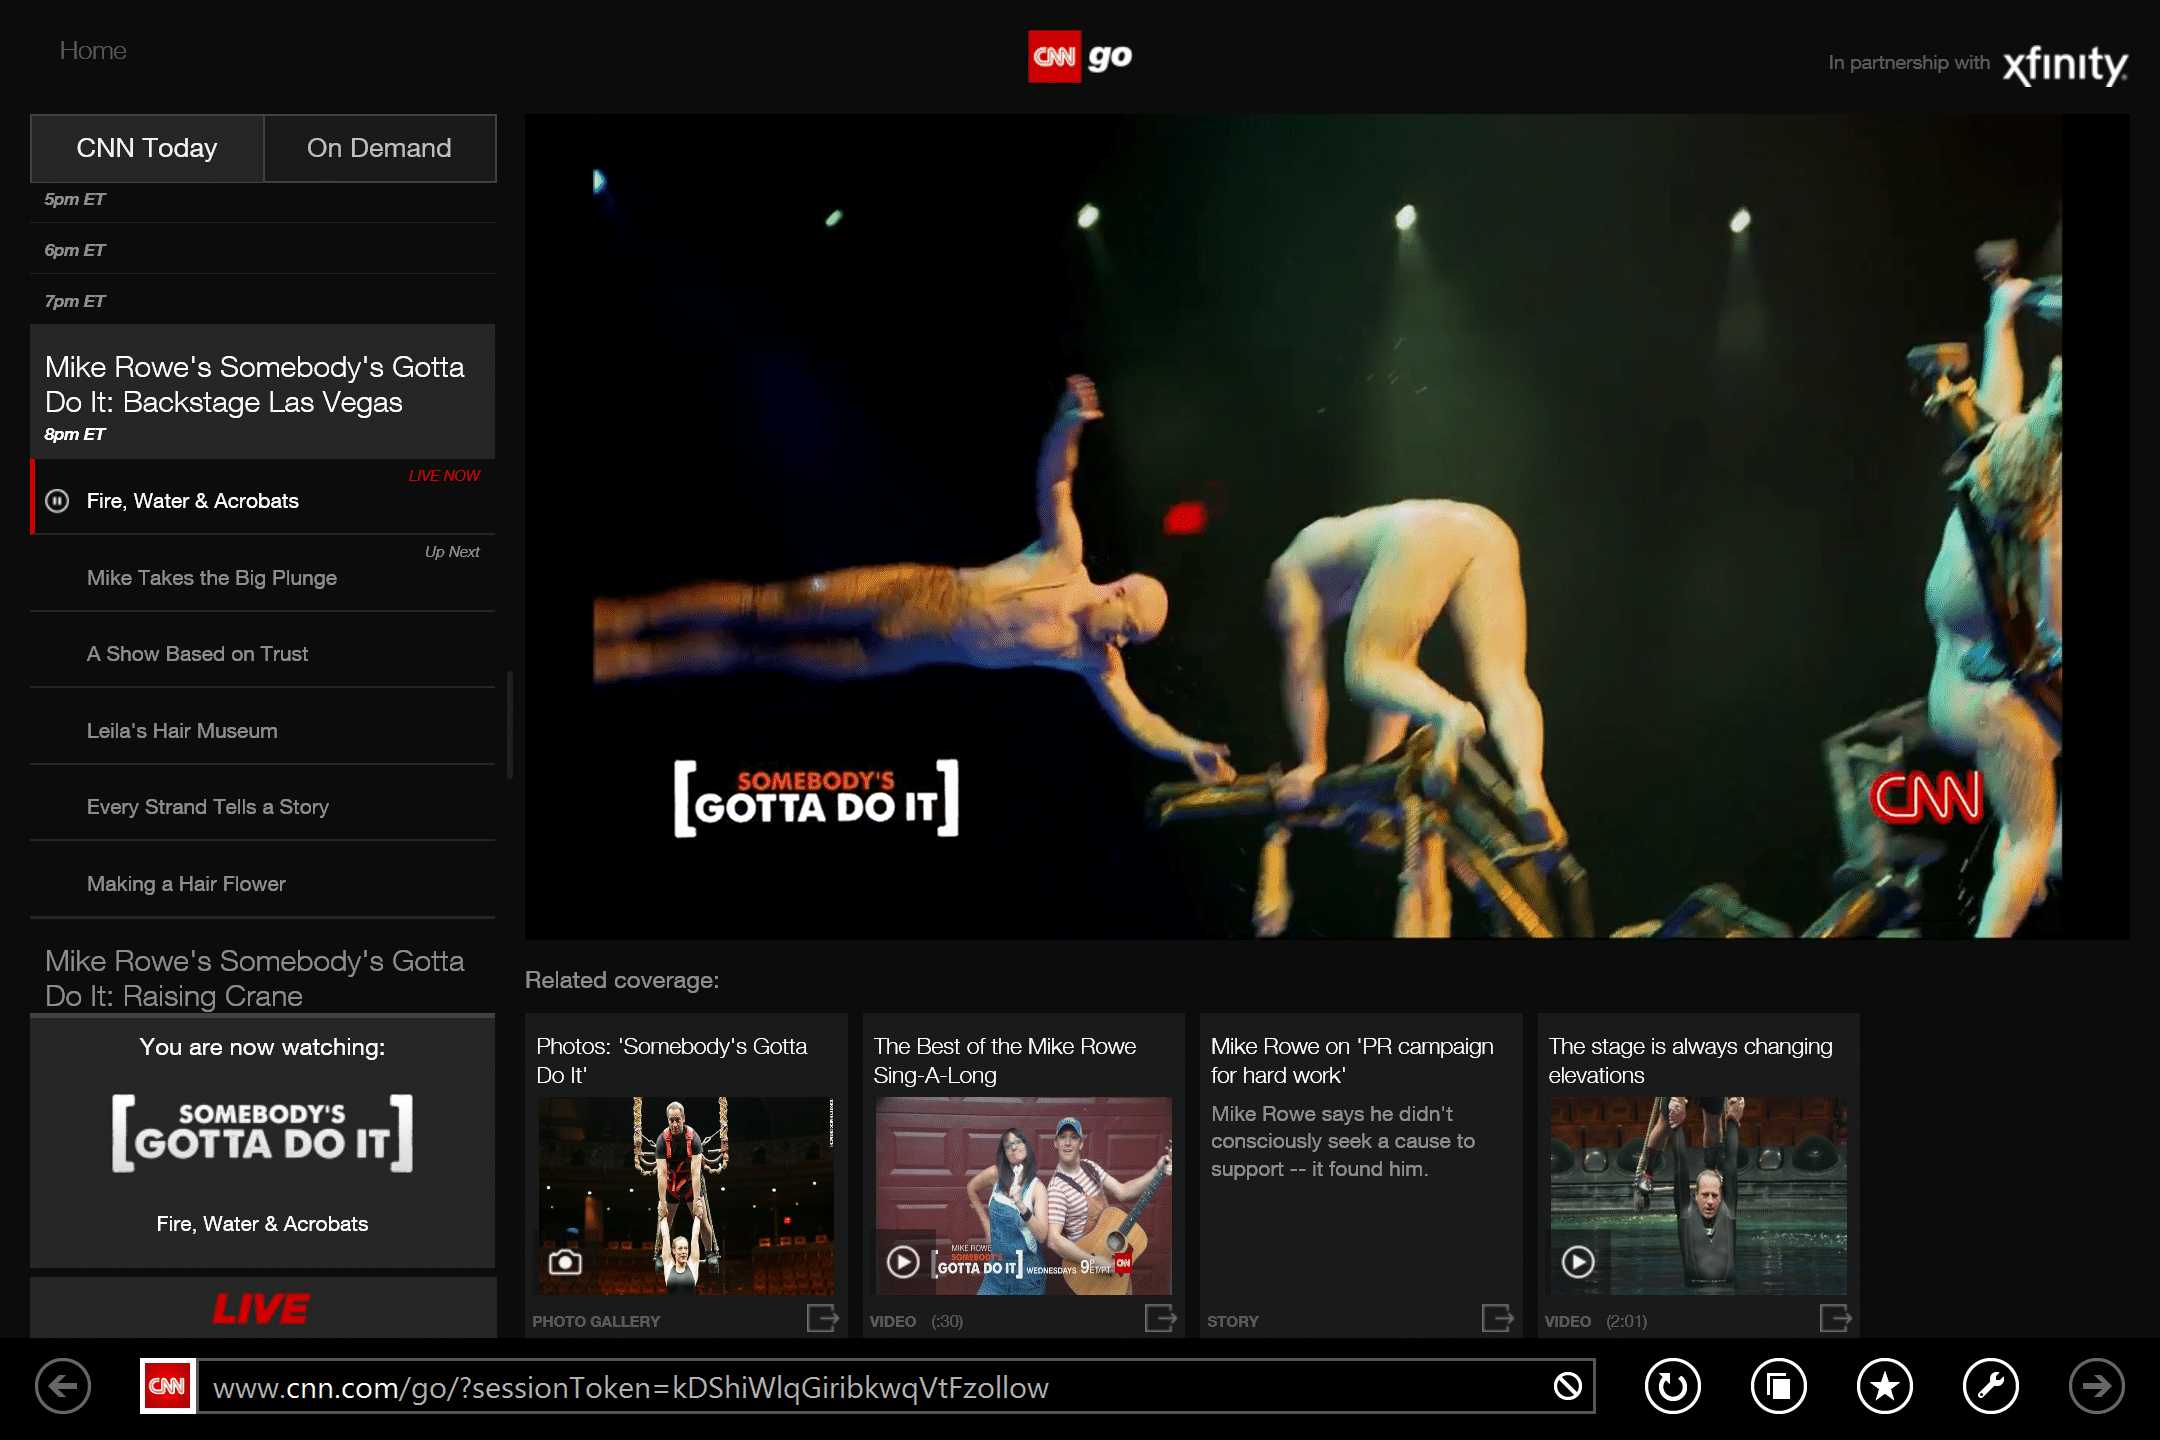The width and height of the screenshot is (2160, 1440).
Task: Select the A Show Based on Trust segment
Action: [262, 650]
